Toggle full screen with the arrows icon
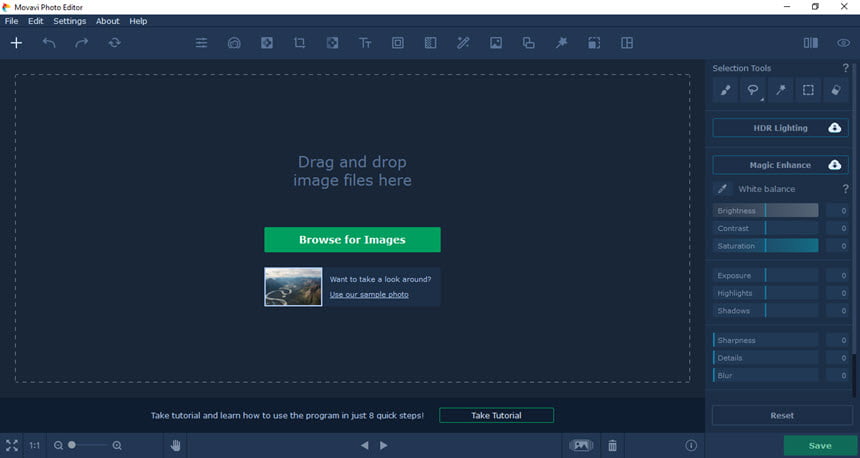 point(12,445)
